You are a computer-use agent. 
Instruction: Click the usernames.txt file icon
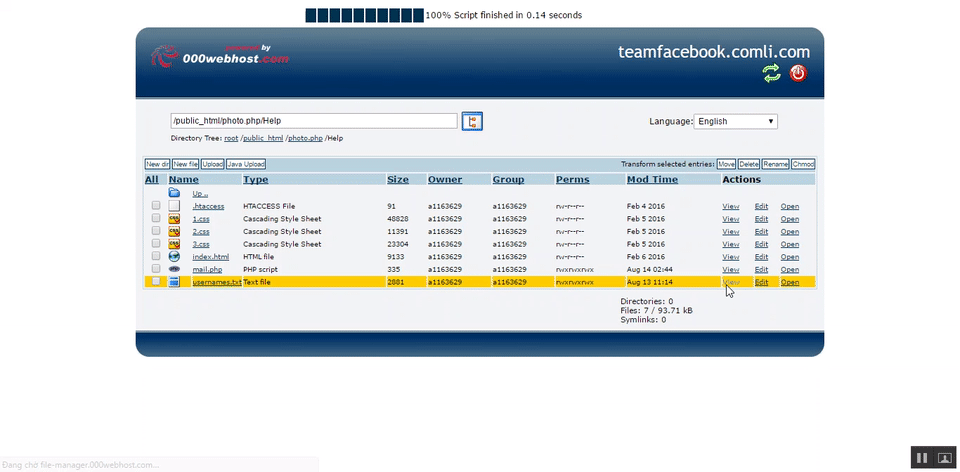[x=174, y=282]
